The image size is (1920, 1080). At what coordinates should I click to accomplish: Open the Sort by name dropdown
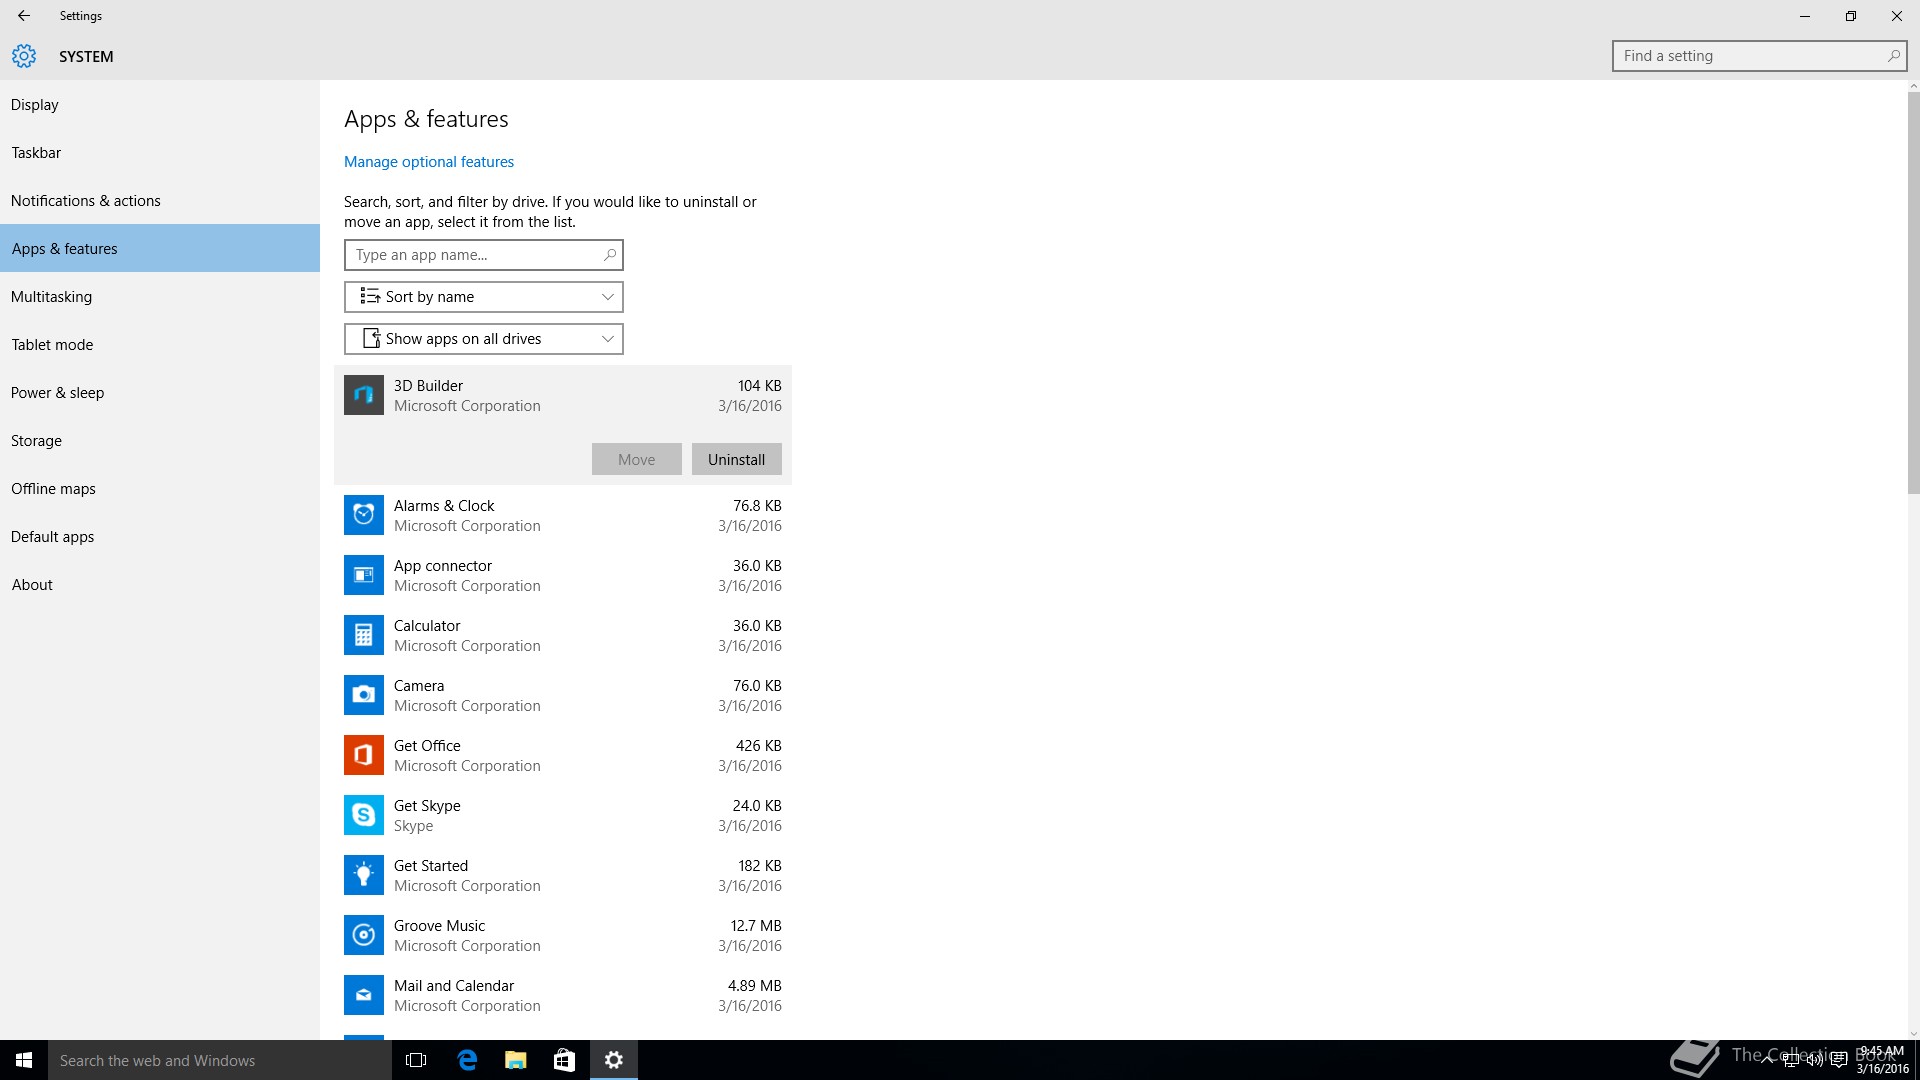484,297
